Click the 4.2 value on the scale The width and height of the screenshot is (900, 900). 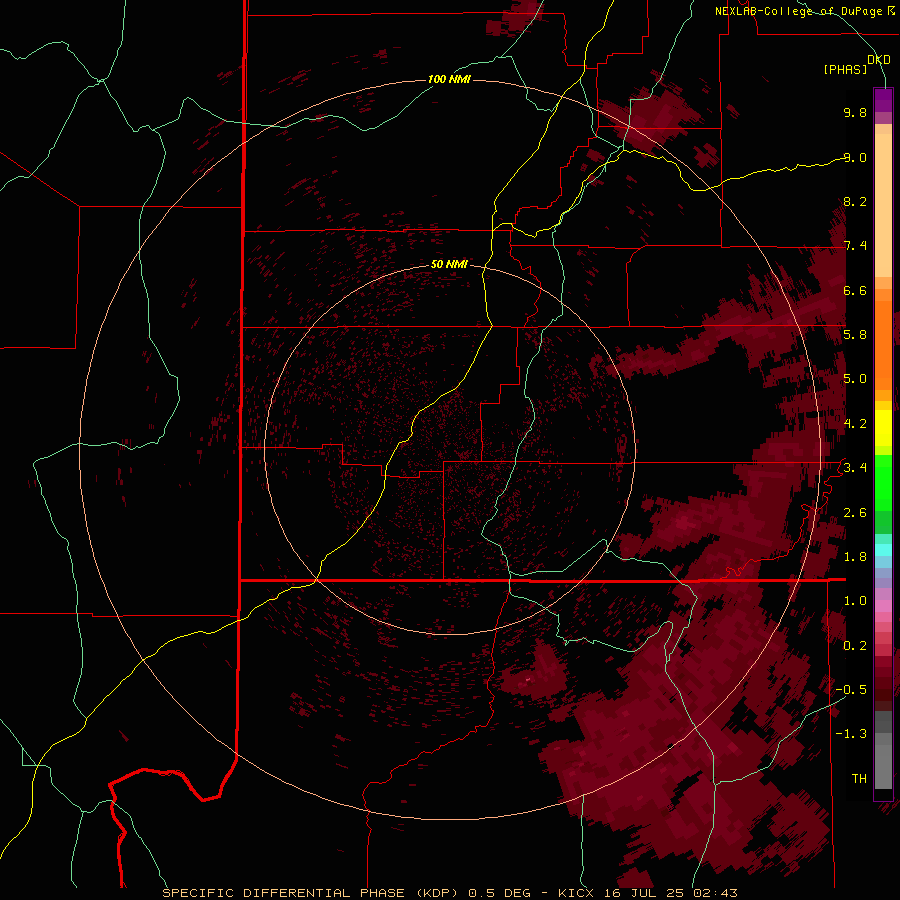pos(855,424)
